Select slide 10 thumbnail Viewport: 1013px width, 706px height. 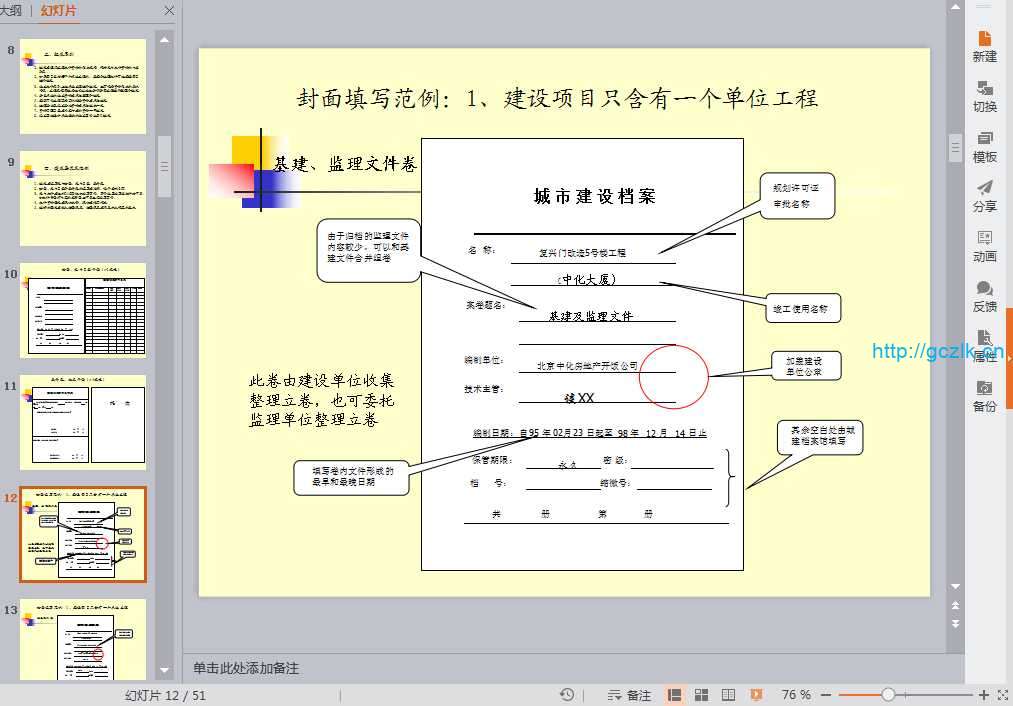(x=83, y=310)
